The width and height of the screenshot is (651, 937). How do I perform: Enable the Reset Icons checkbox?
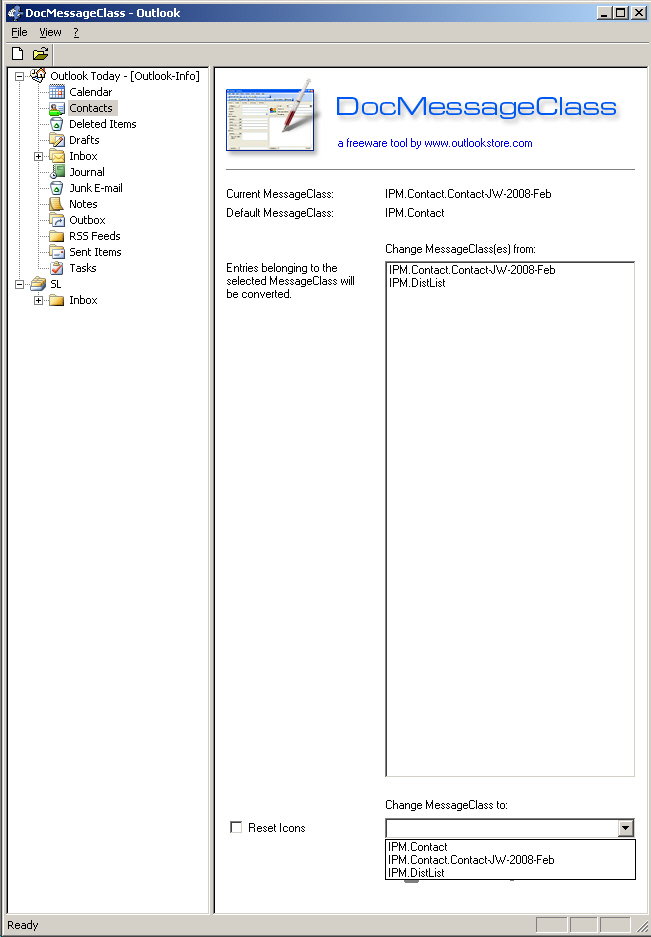point(236,827)
